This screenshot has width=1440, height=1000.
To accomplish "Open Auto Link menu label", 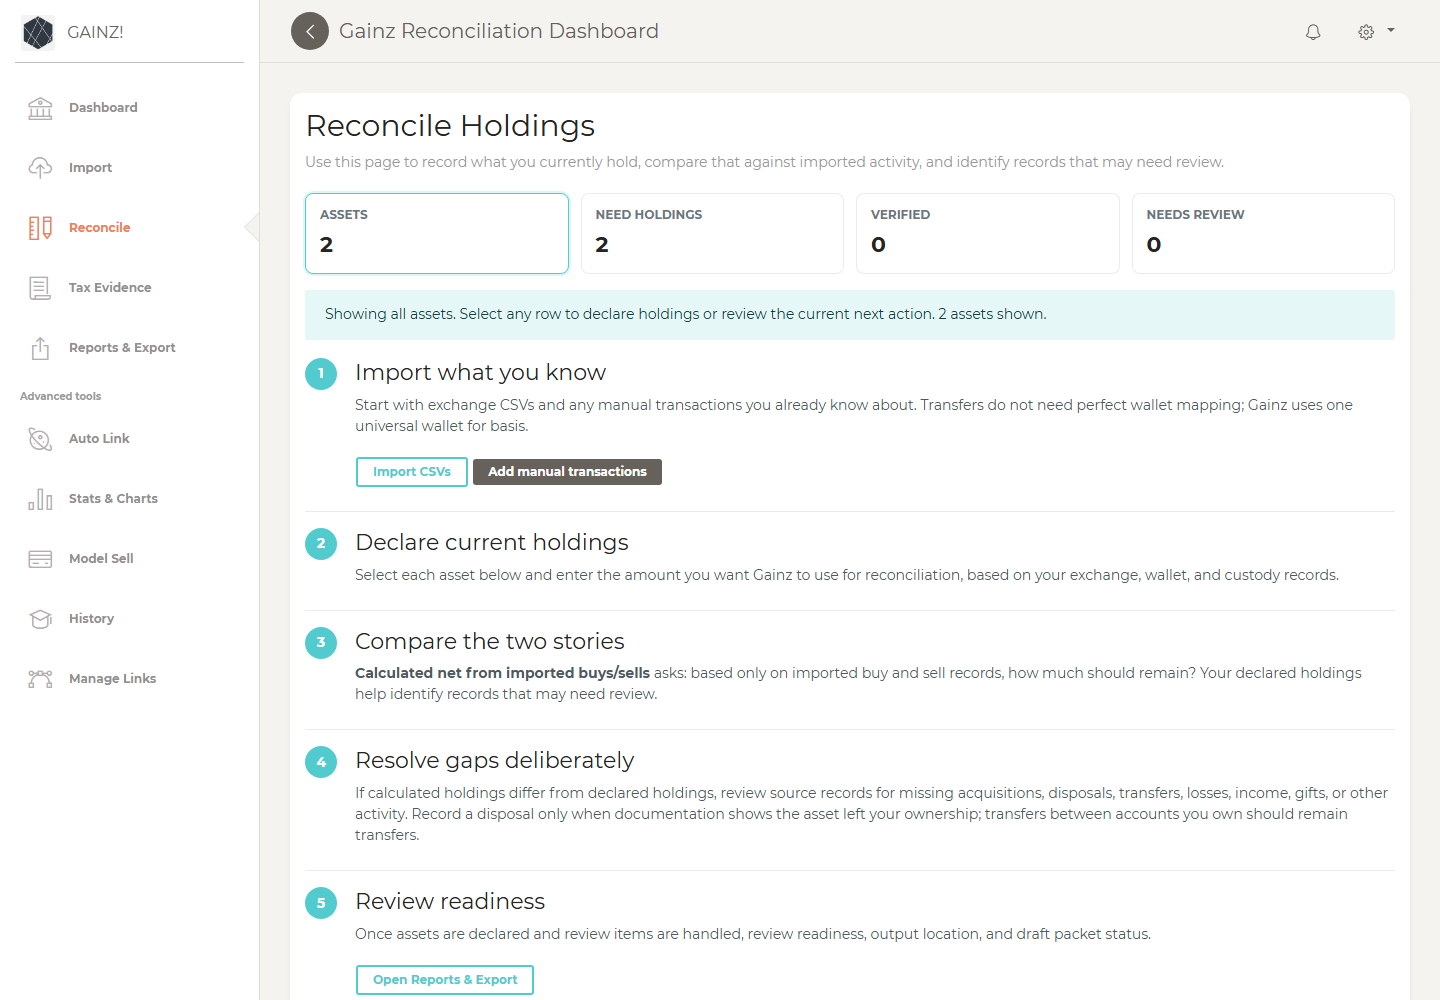I will [x=99, y=439].
